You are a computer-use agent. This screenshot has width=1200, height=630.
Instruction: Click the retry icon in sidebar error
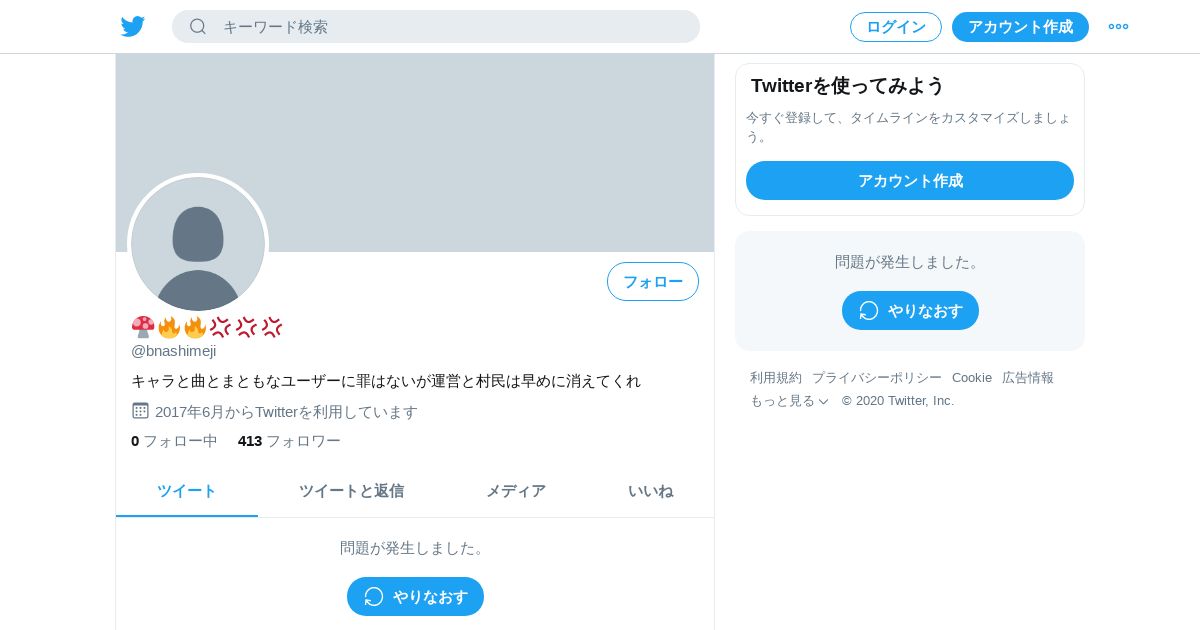[x=869, y=310]
